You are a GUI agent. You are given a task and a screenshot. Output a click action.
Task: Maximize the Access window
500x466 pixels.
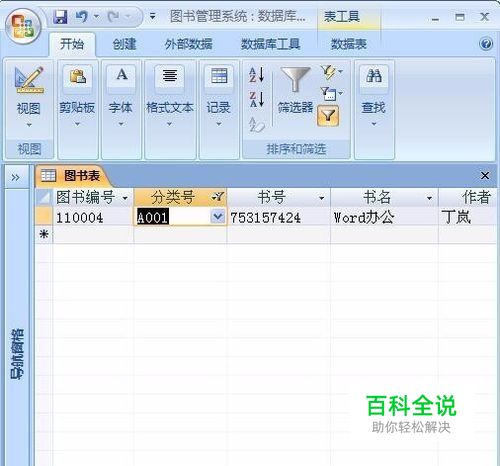[x=460, y=17]
